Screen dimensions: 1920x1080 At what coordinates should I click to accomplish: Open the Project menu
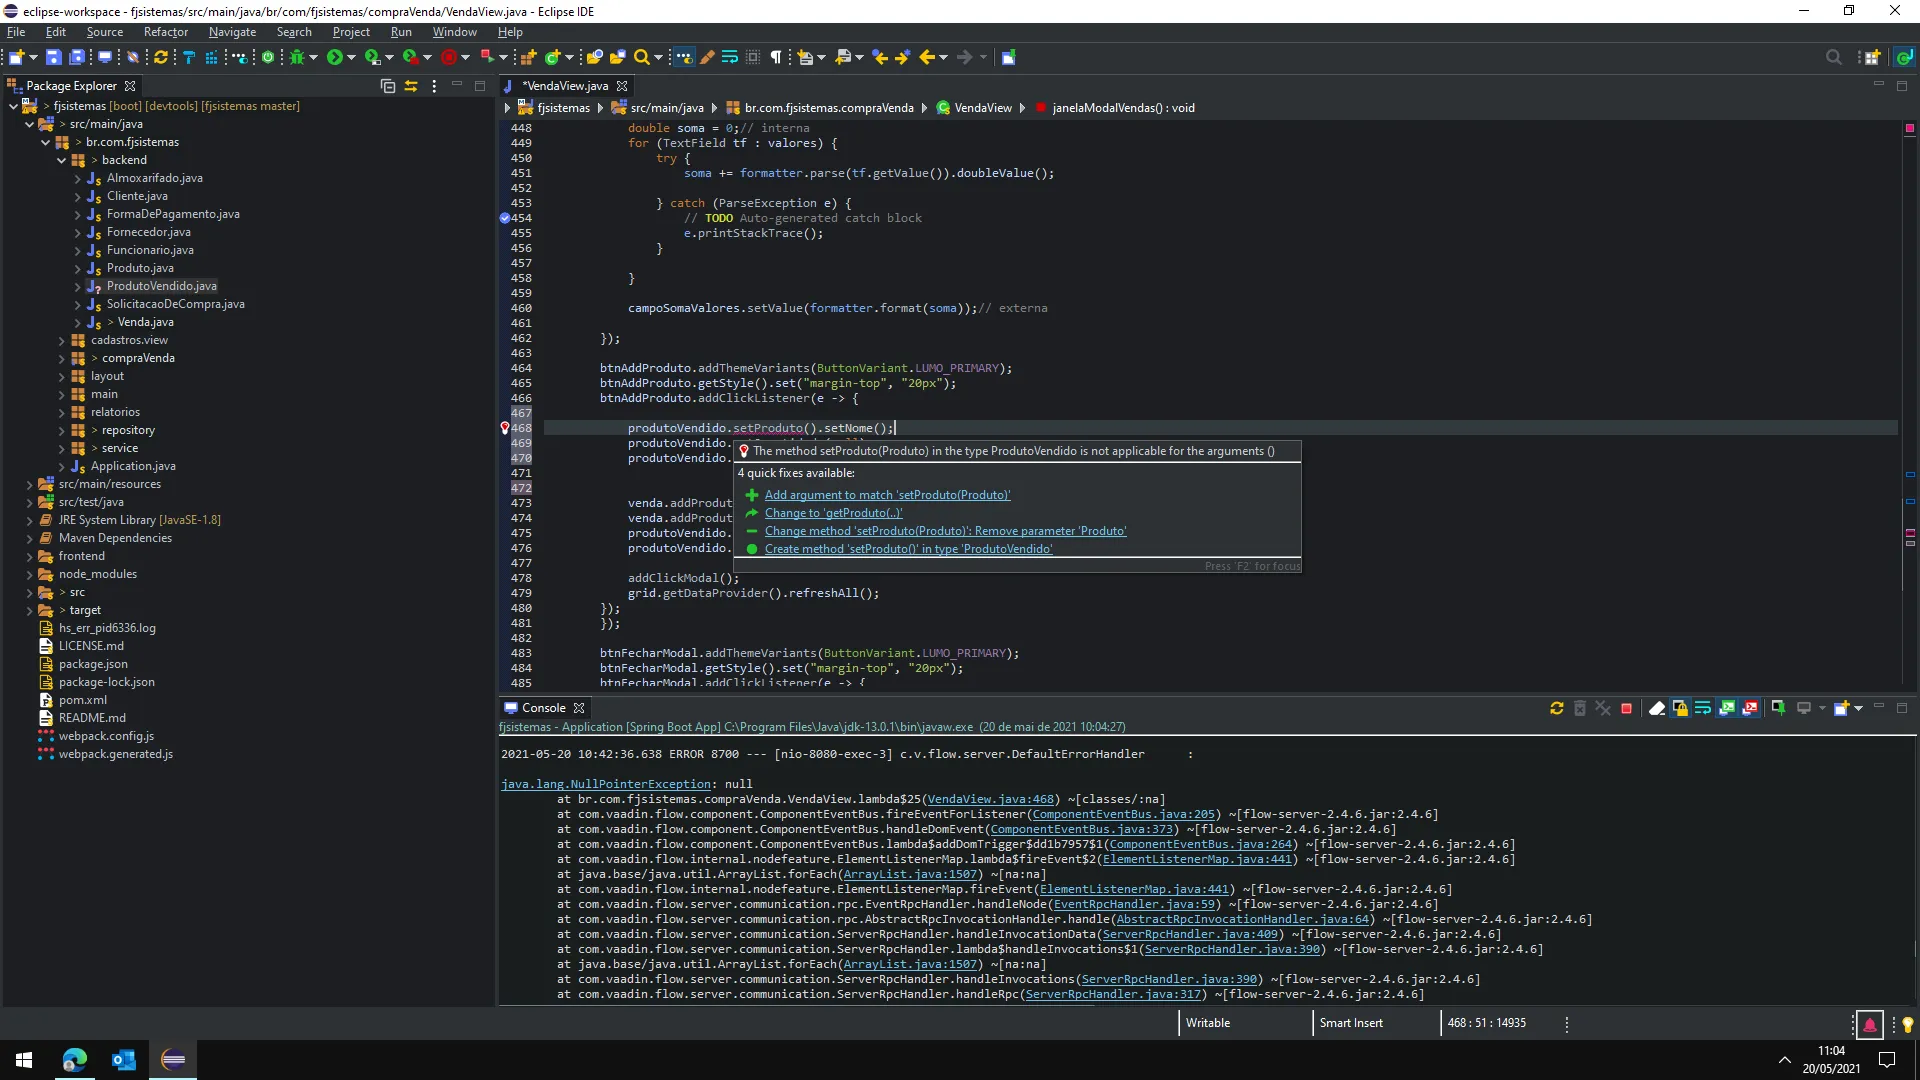(x=351, y=32)
